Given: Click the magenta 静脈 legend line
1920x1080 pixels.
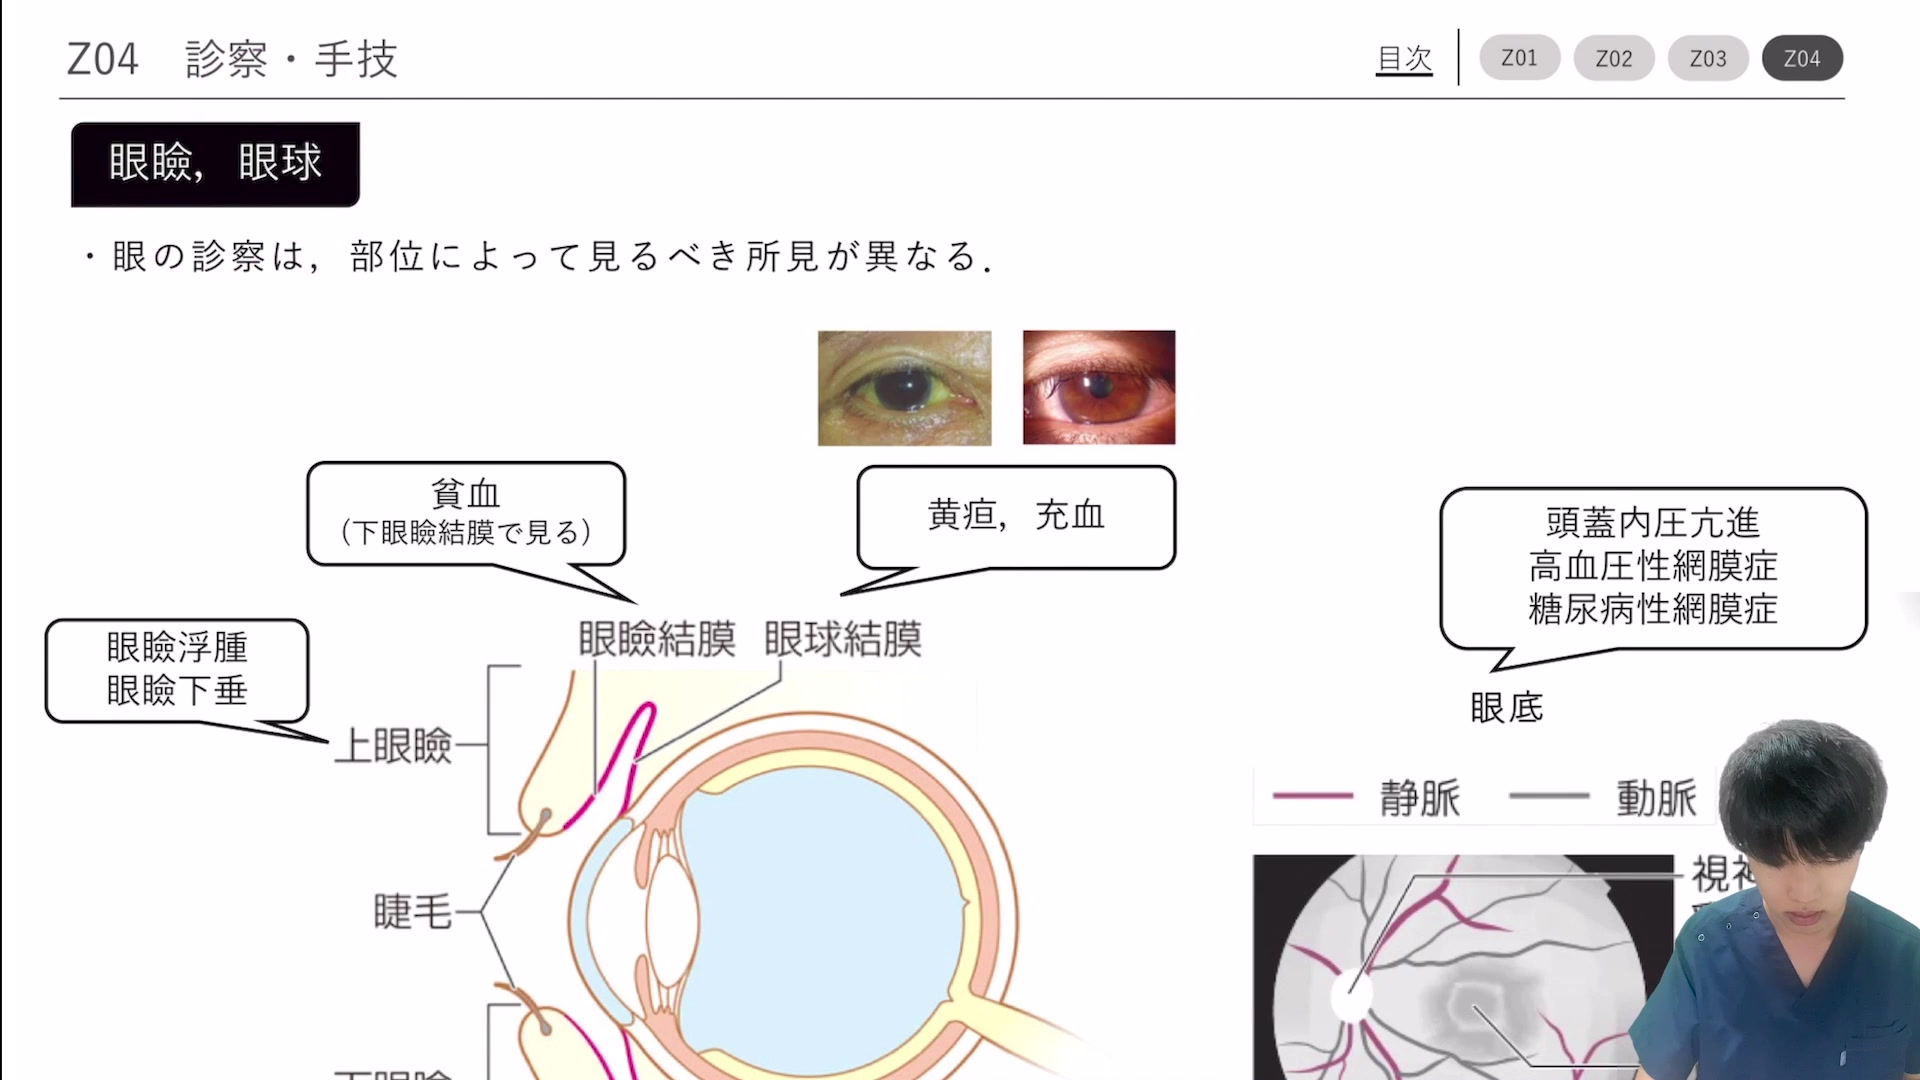Looking at the screenshot, I should pos(1312,796).
